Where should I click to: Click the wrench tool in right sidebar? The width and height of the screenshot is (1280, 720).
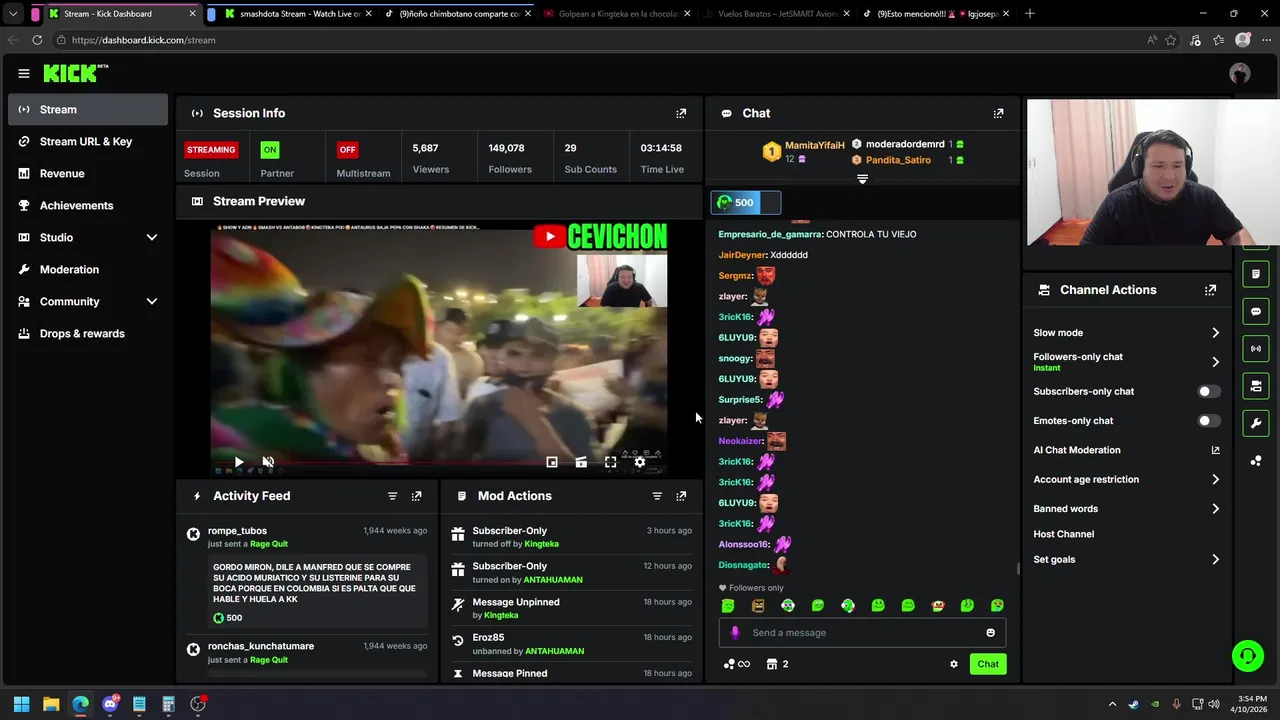pyautogui.click(x=1256, y=423)
